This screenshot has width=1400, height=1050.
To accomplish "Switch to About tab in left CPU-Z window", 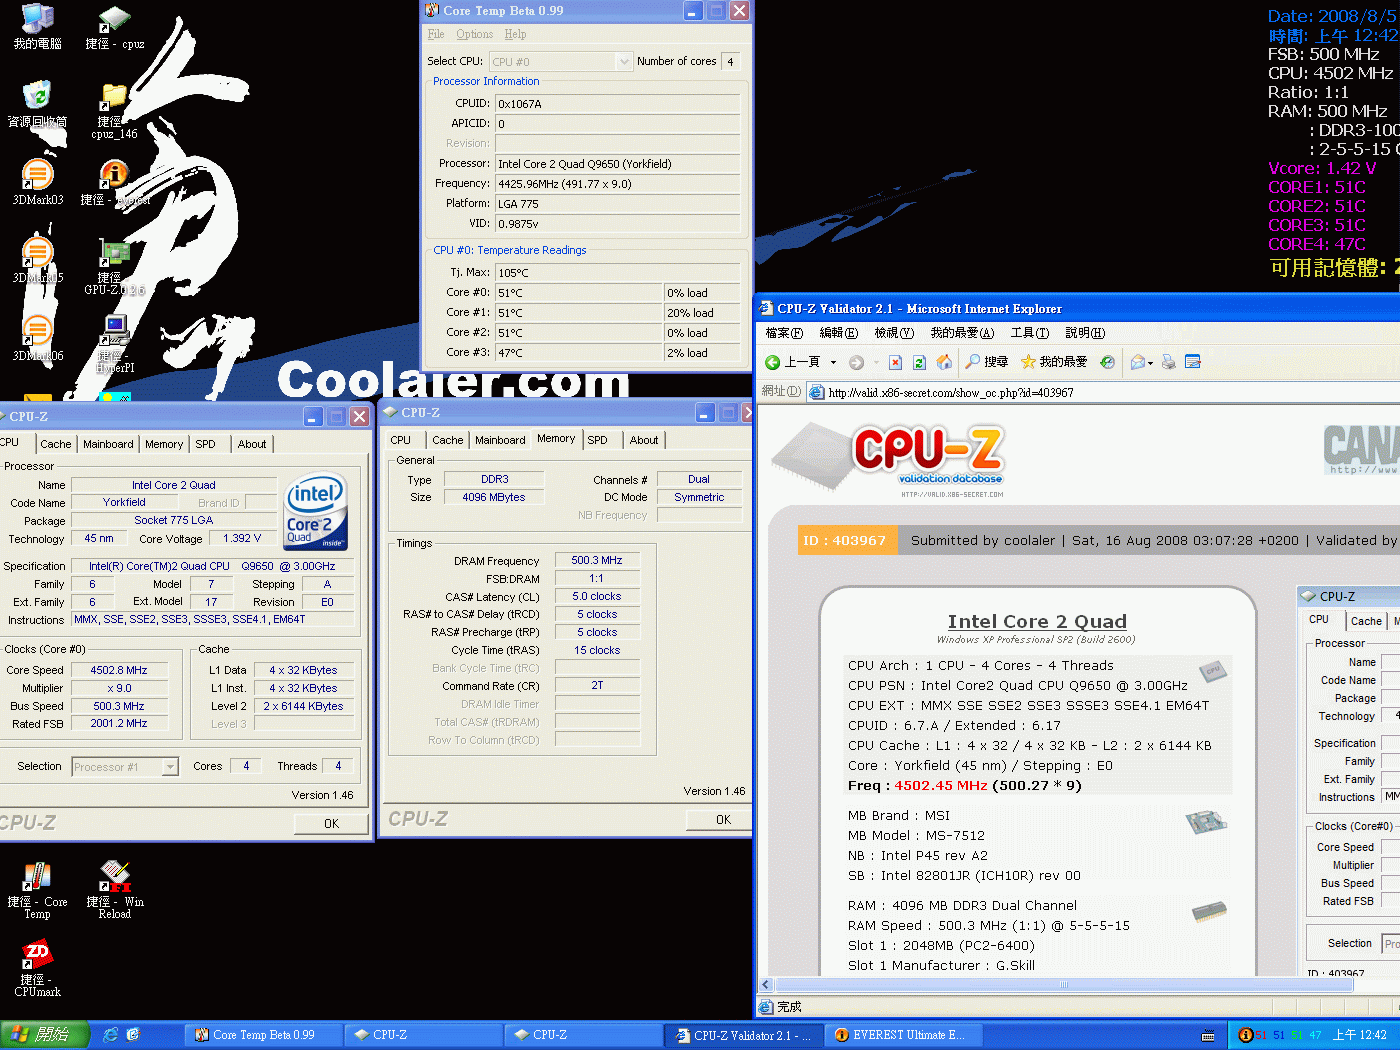I will pos(252,444).
